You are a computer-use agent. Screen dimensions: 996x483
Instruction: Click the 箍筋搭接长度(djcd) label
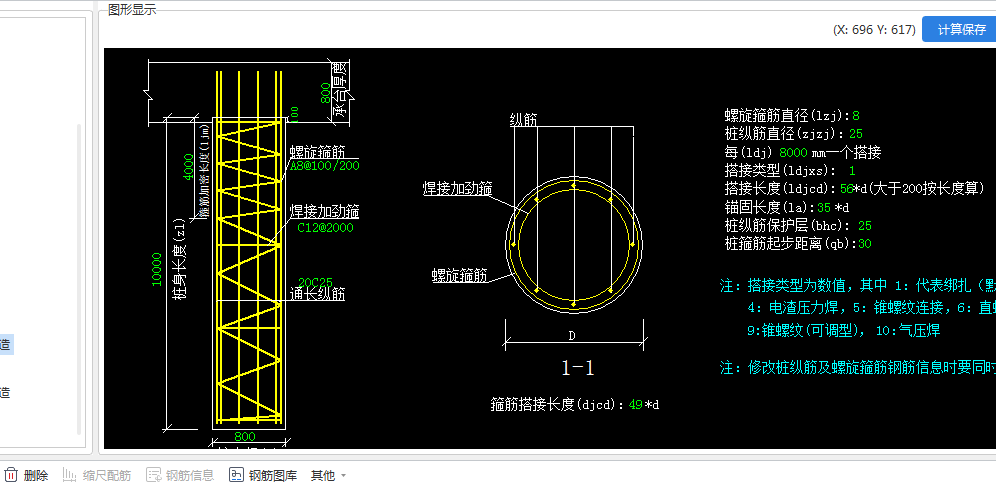(559, 404)
